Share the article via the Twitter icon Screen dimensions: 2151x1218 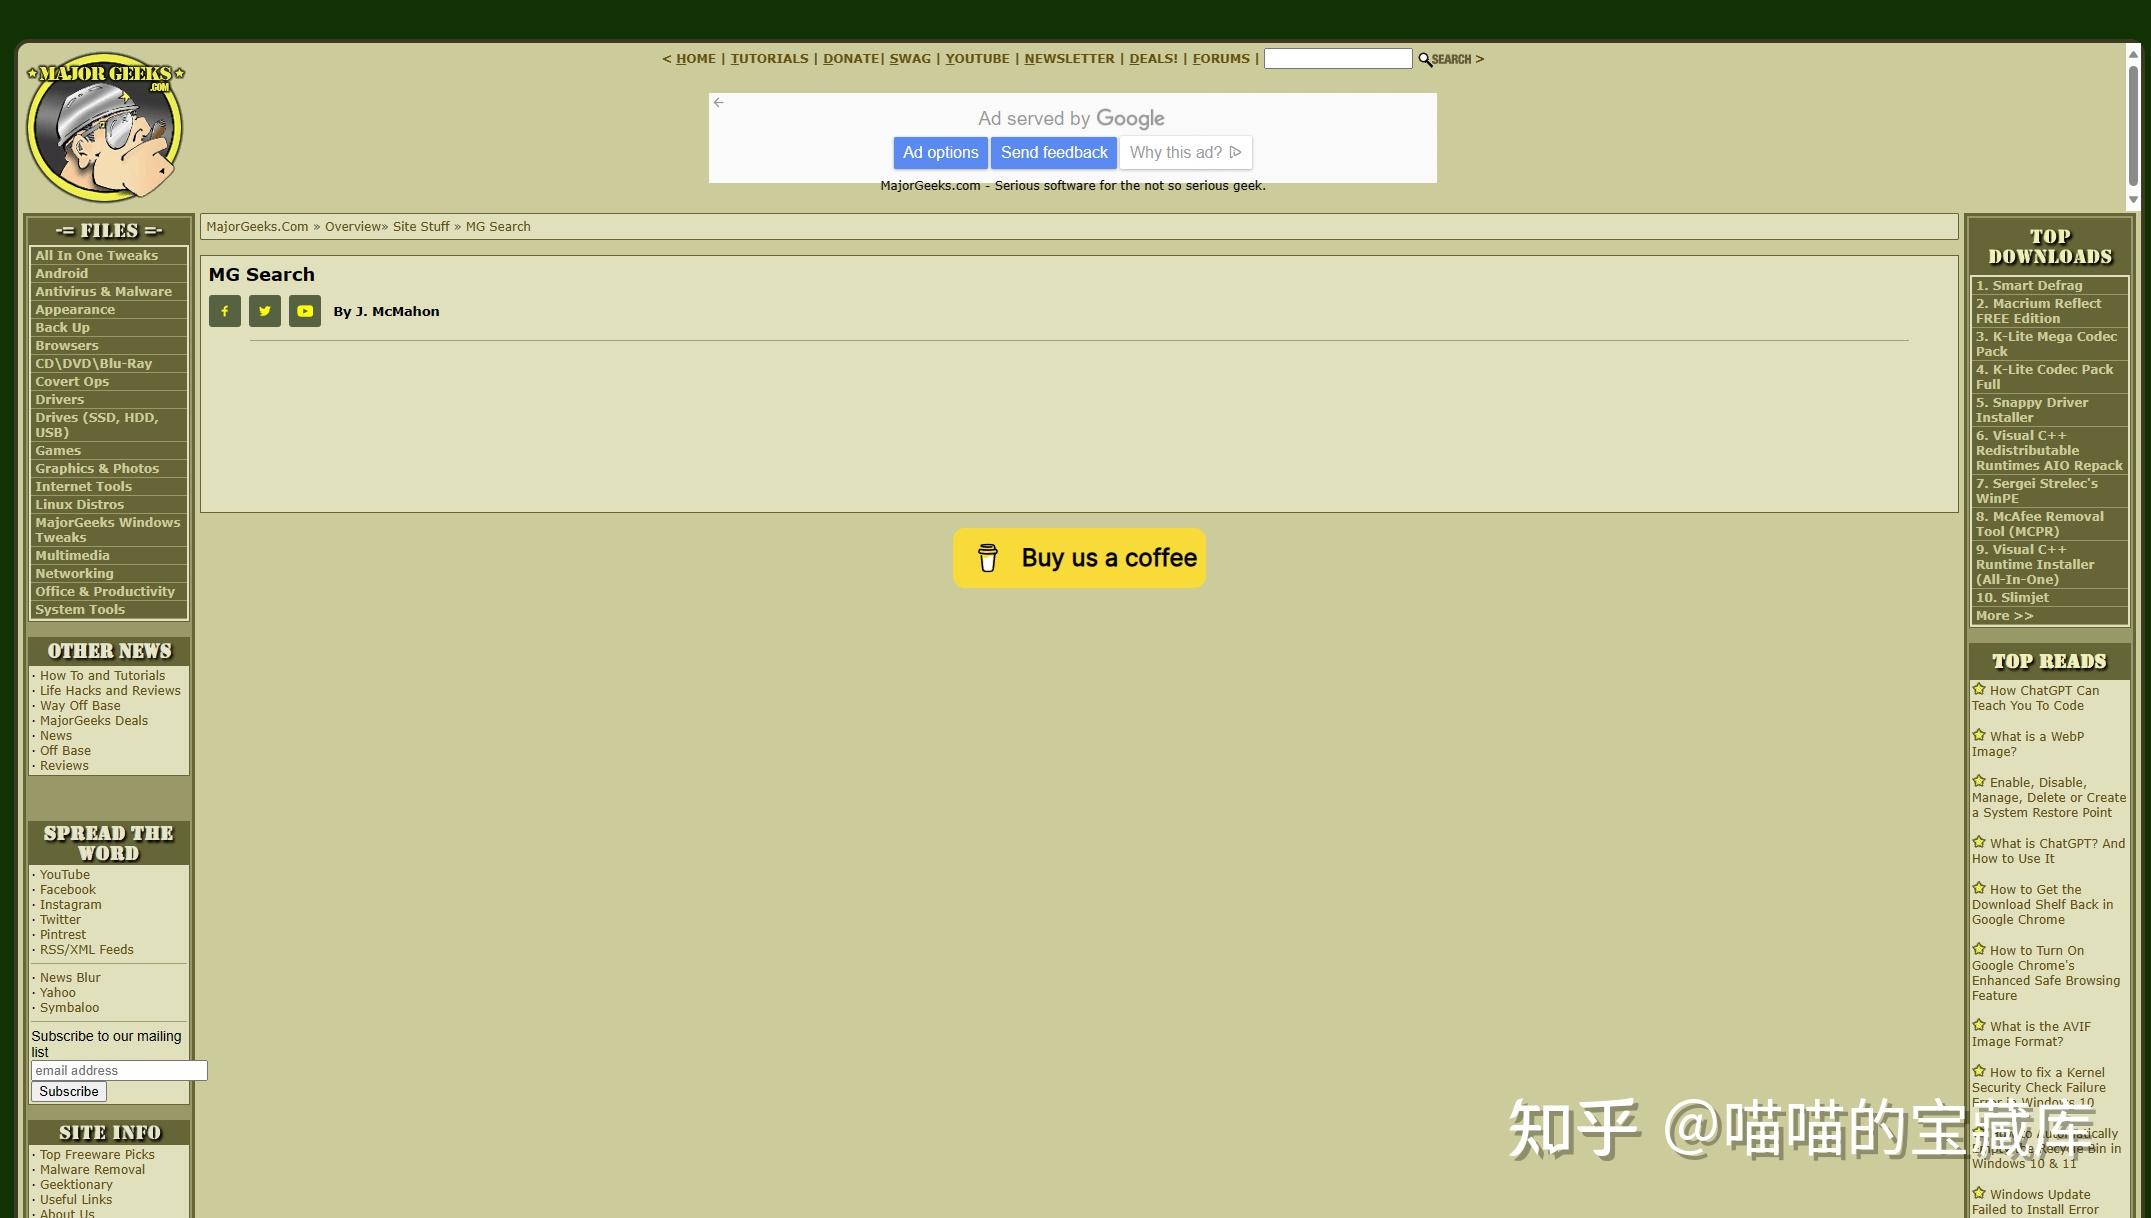[x=264, y=311]
